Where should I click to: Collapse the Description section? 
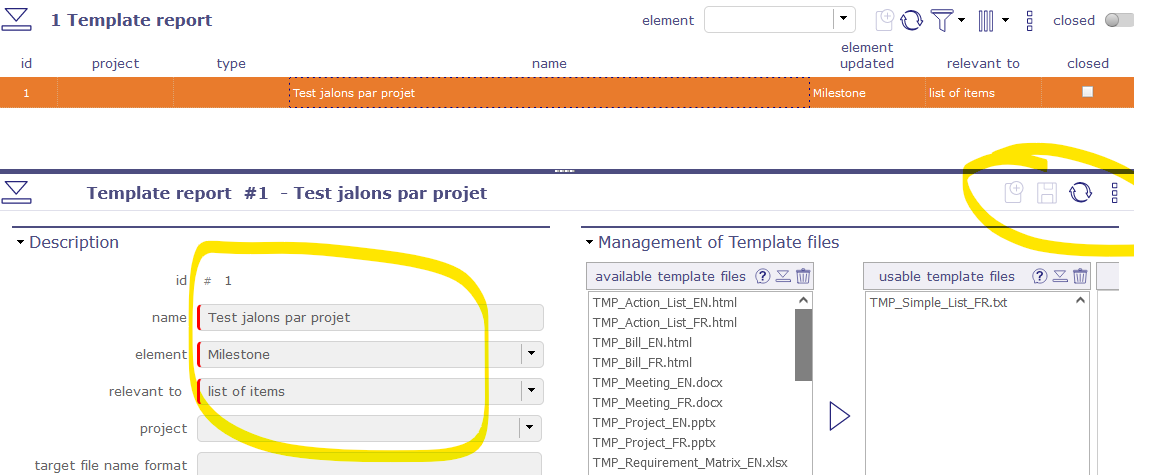[x=21, y=243]
